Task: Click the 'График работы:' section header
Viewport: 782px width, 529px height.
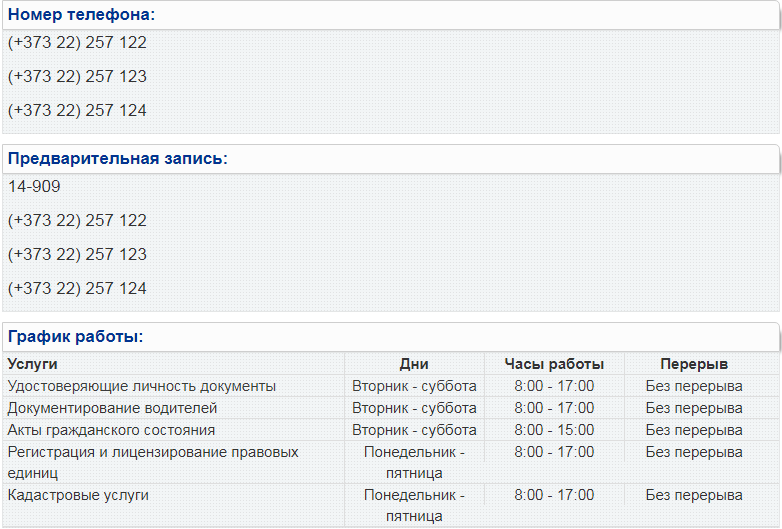Action: tap(75, 337)
